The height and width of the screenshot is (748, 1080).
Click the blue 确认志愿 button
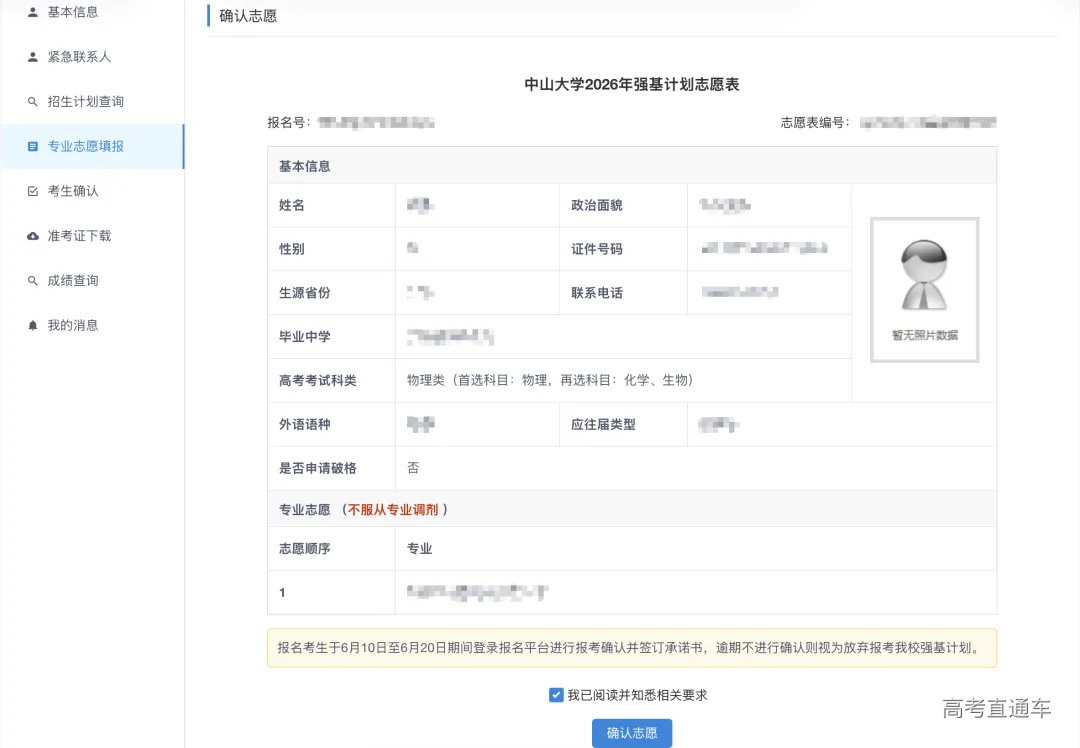tap(632, 733)
